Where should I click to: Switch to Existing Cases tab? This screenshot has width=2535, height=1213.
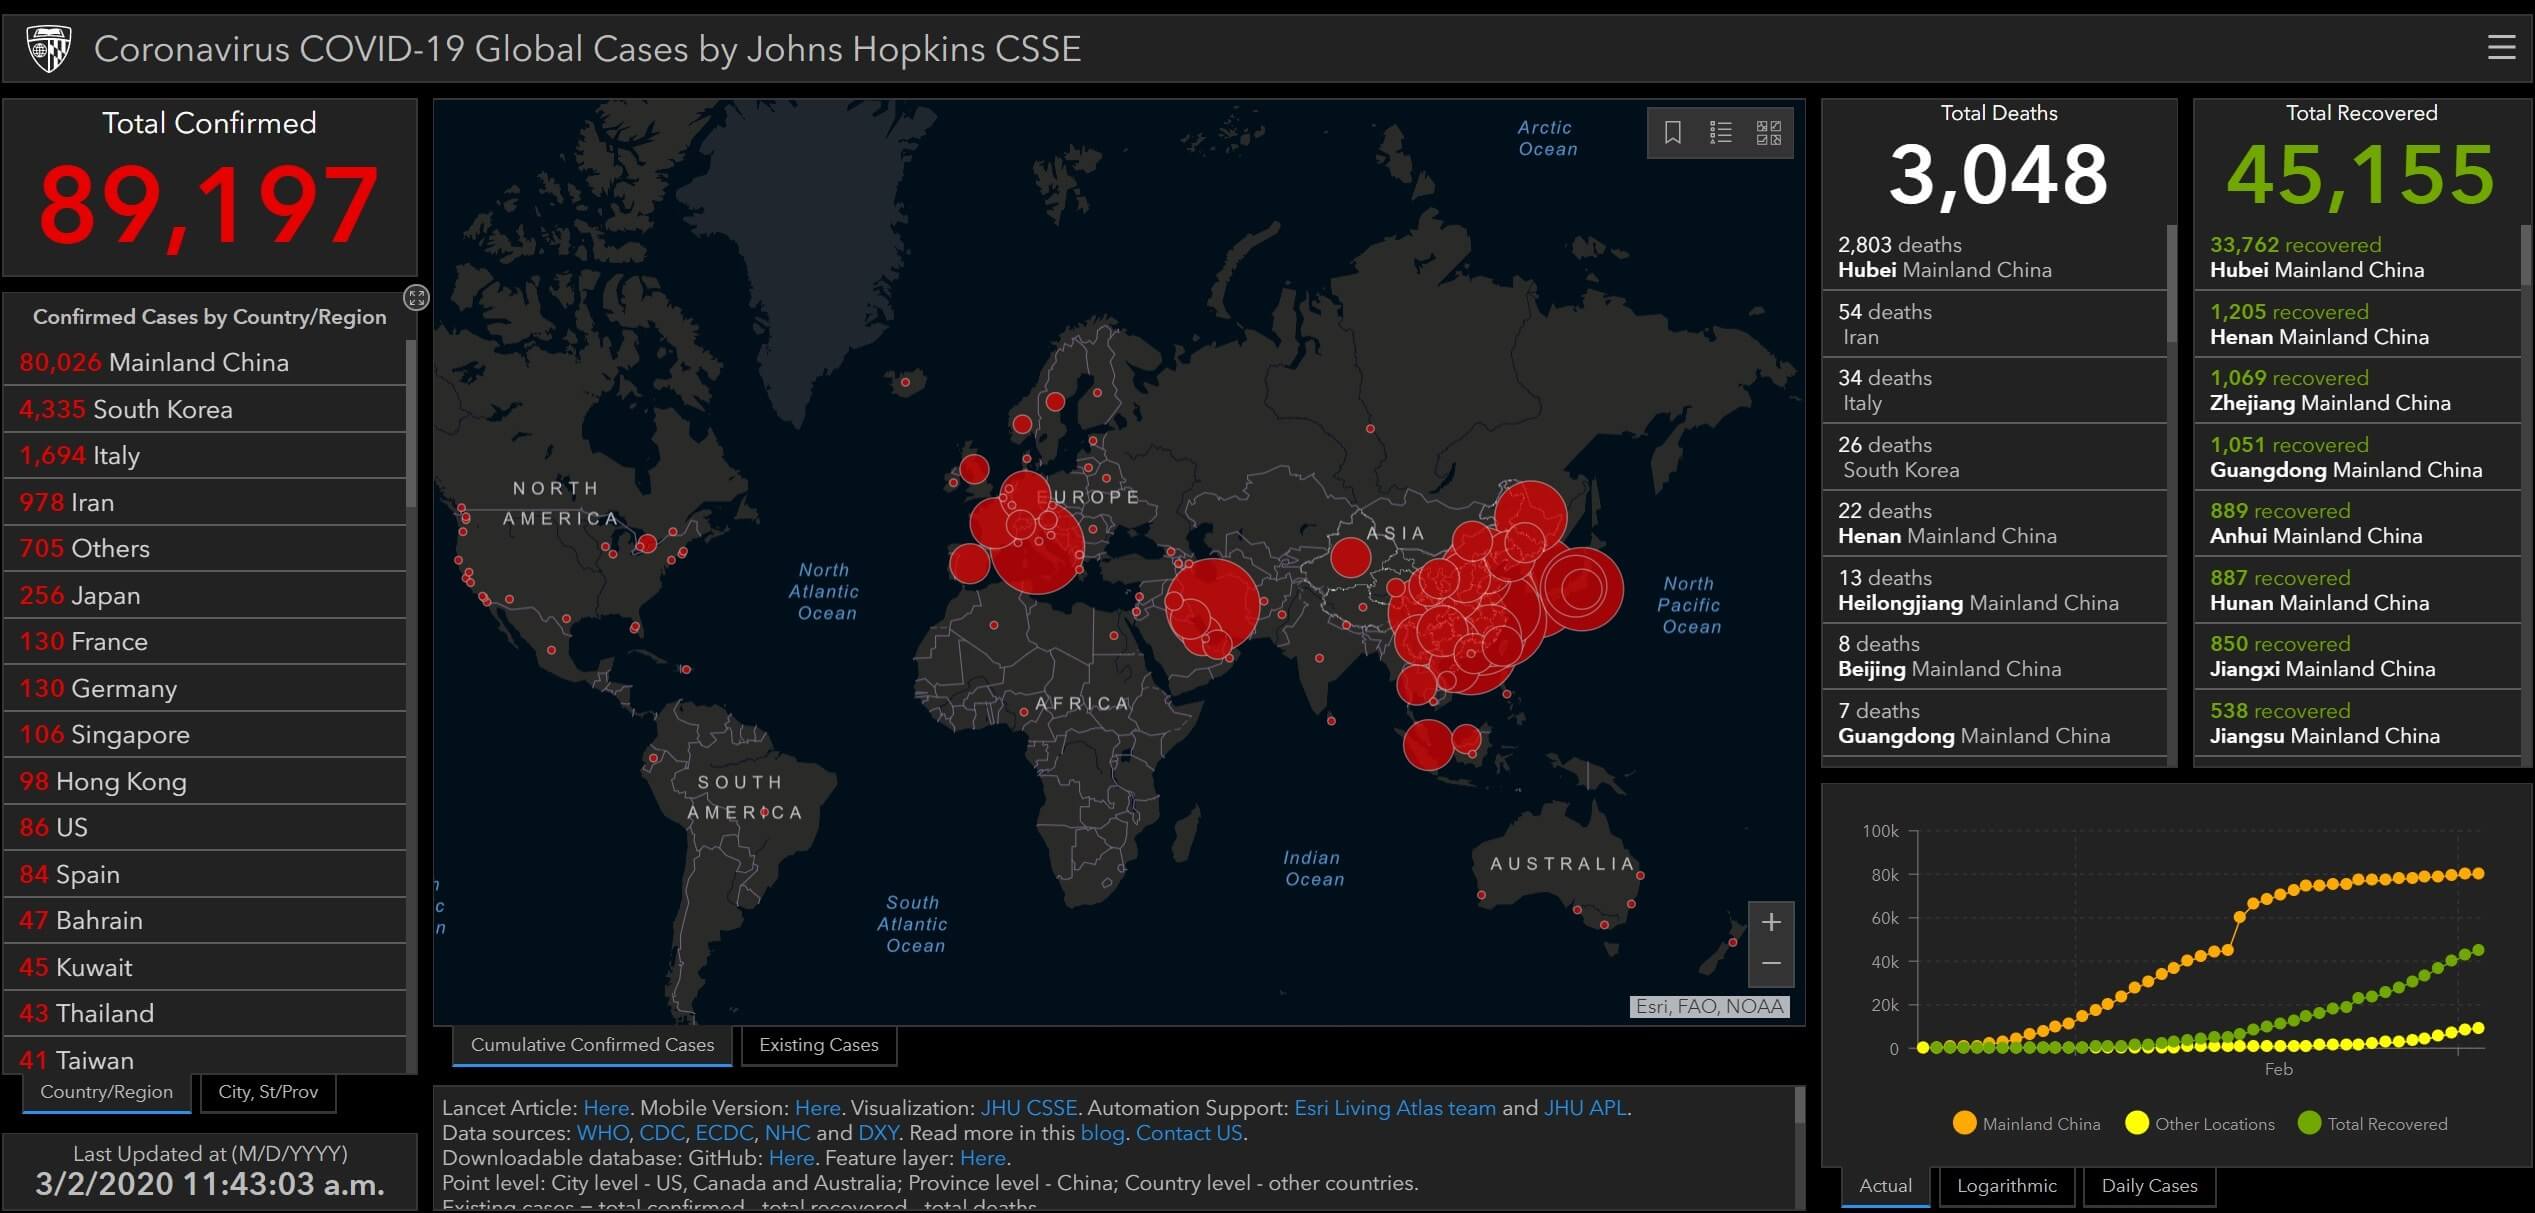click(819, 1045)
